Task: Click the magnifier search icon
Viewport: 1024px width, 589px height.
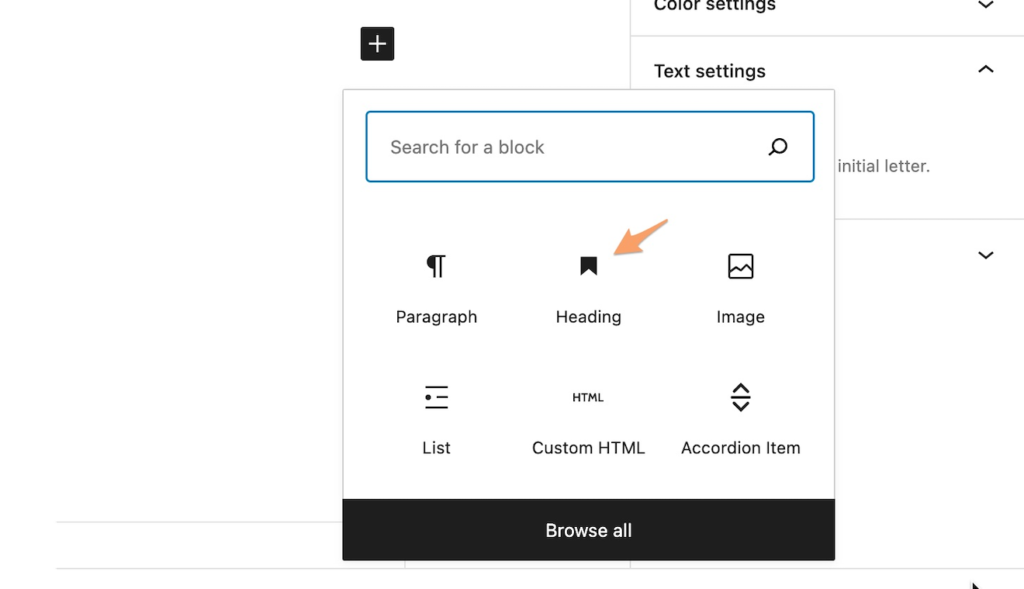Action: tap(778, 147)
